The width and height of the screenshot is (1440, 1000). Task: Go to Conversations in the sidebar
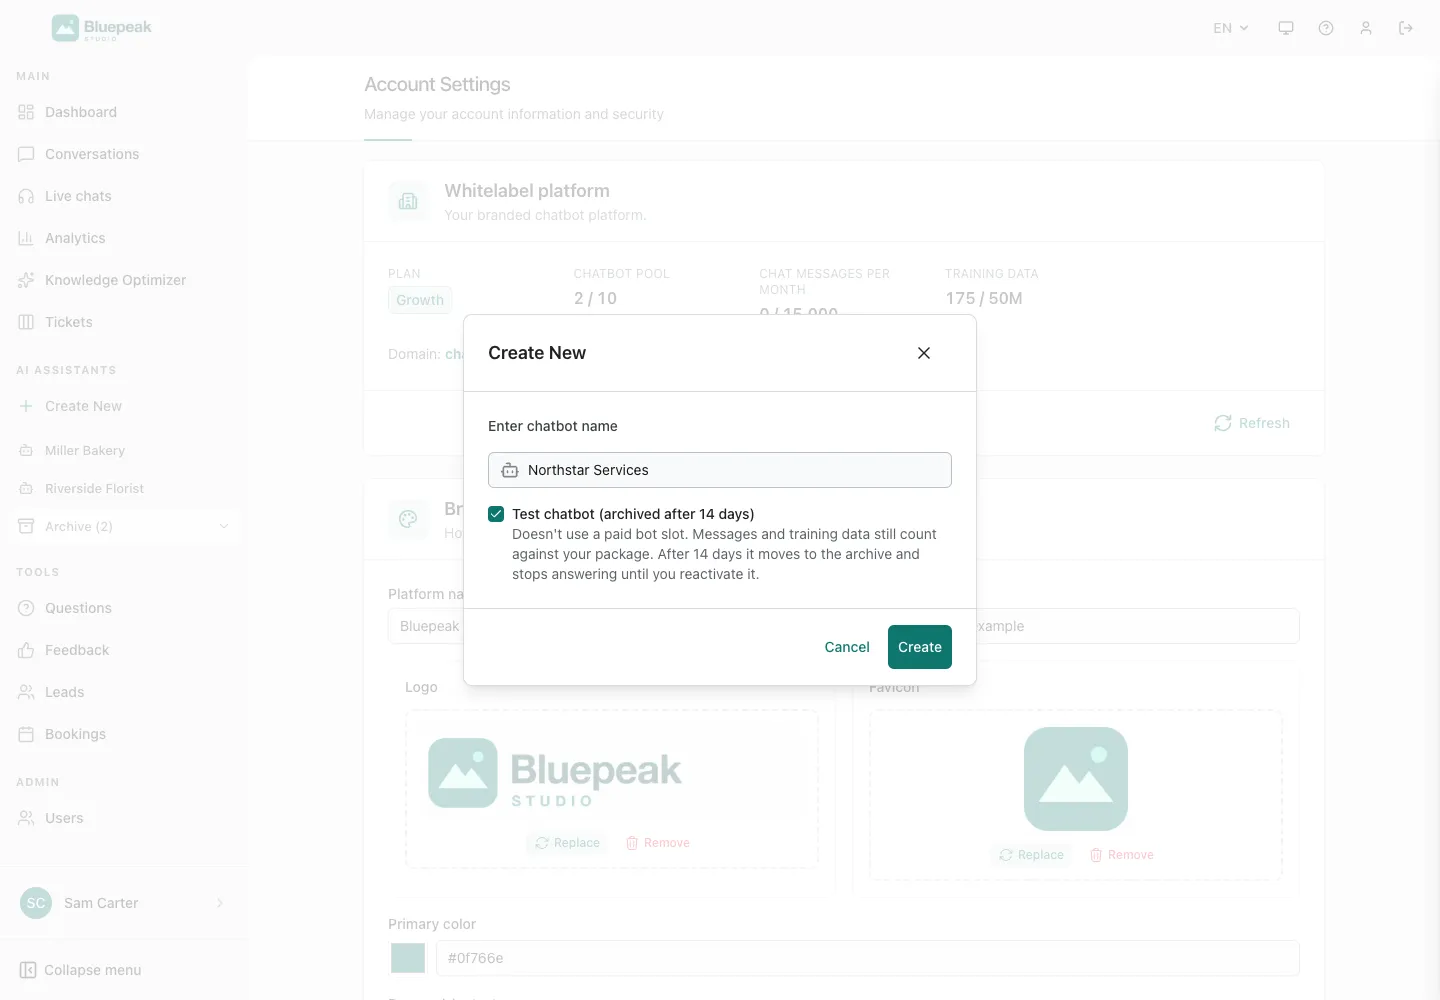coord(124,154)
